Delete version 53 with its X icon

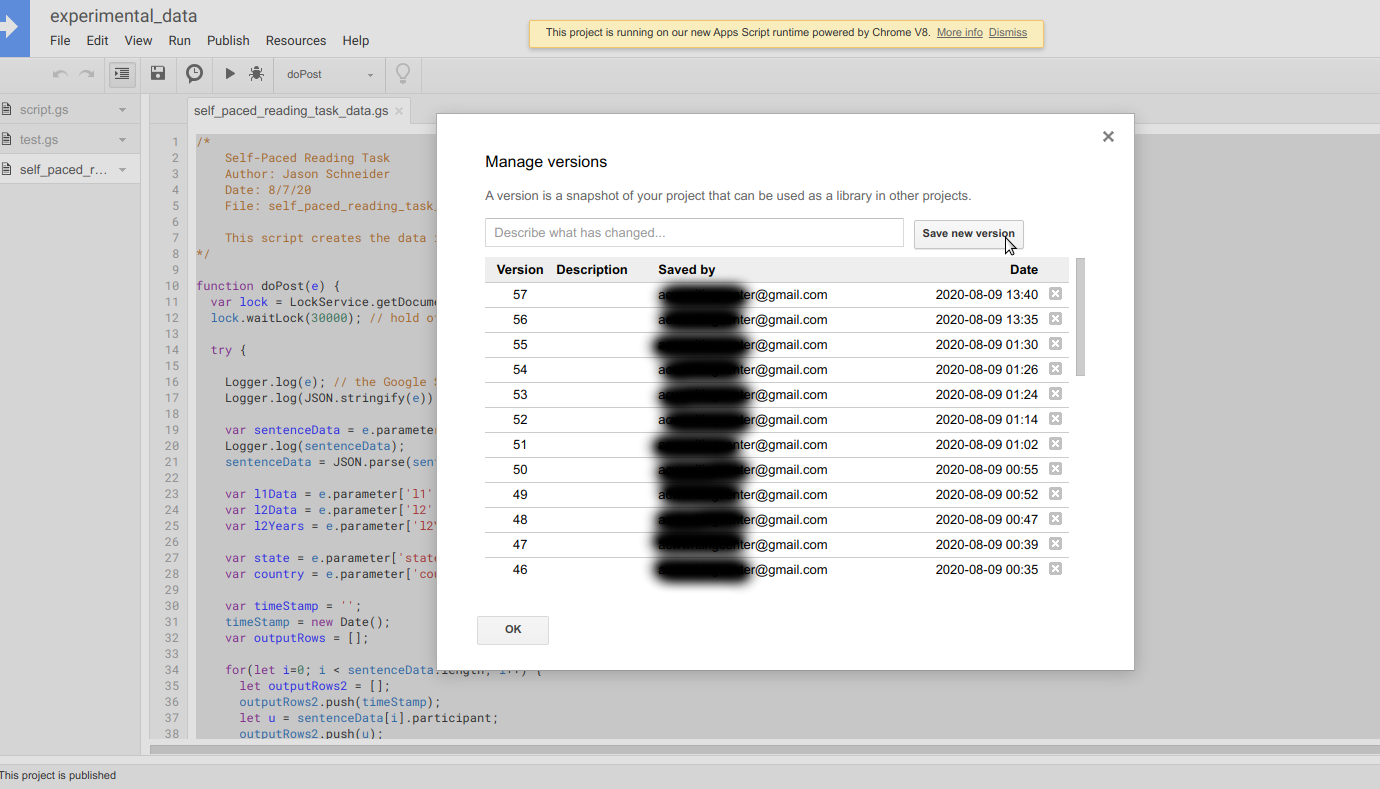pos(1055,394)
